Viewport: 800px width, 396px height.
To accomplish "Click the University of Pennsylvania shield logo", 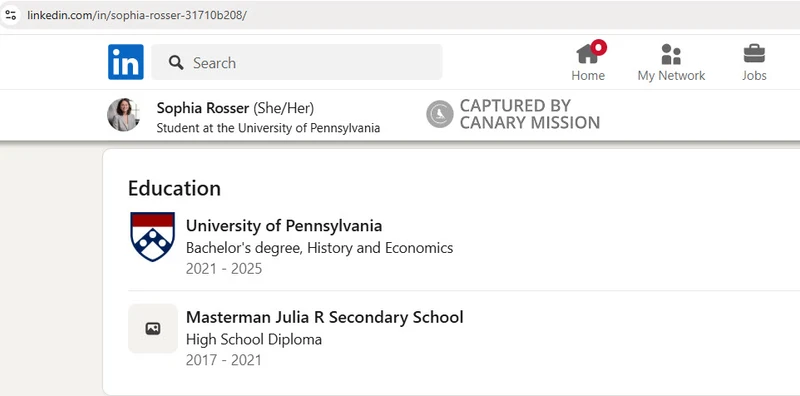I will [x=153, y=237].
